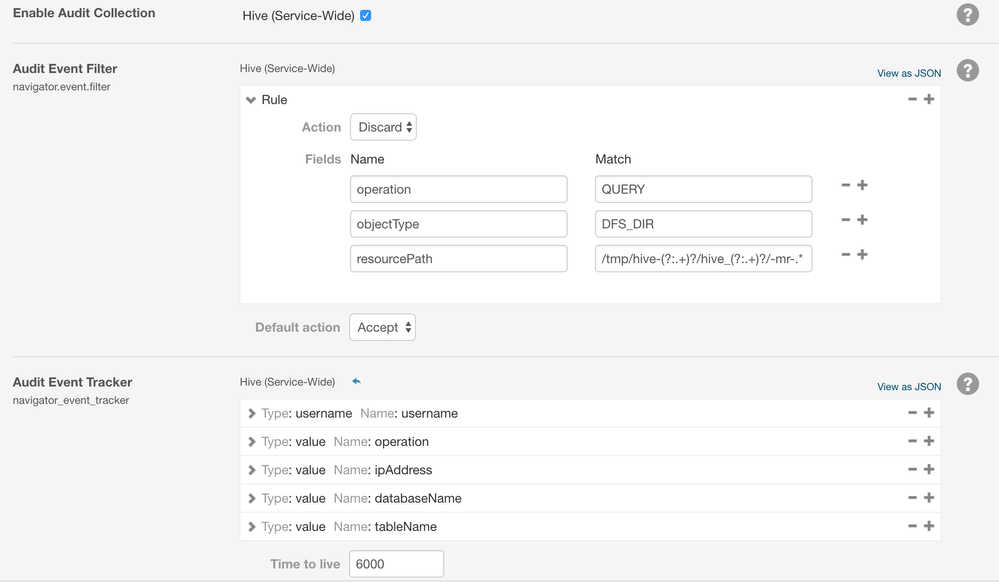Remove the objectType field row

(846, 220)
